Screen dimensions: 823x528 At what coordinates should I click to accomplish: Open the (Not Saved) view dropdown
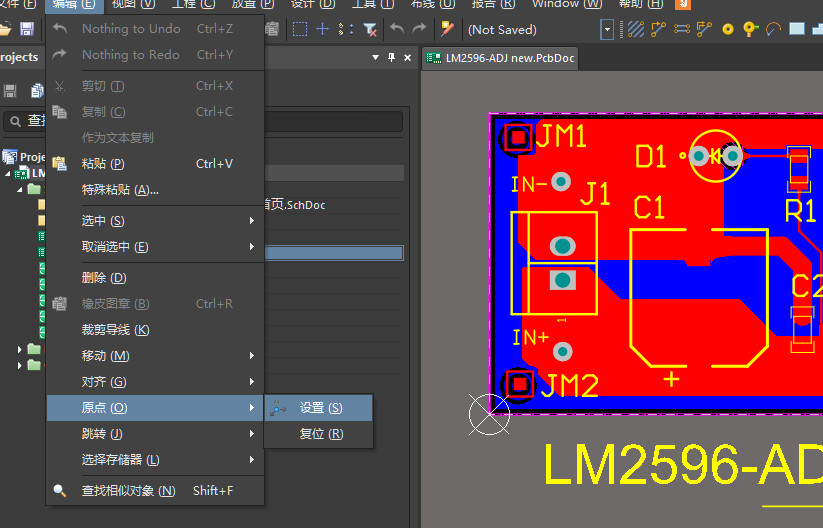coord(607,30)
